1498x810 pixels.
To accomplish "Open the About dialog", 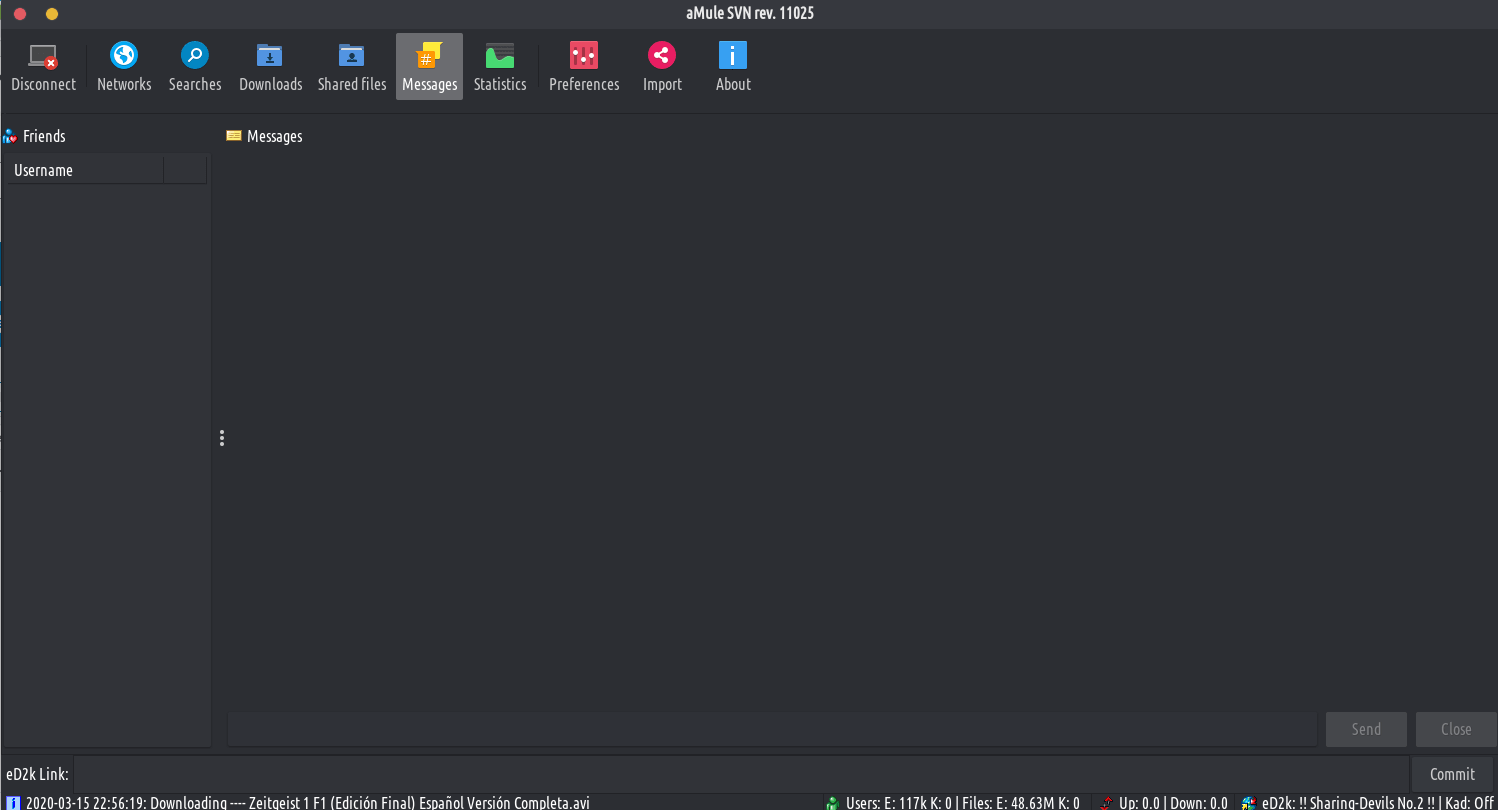I will [x=733, y=67].
